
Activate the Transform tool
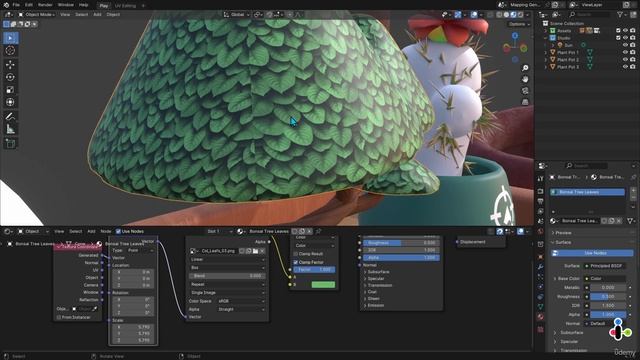(10, 102)
